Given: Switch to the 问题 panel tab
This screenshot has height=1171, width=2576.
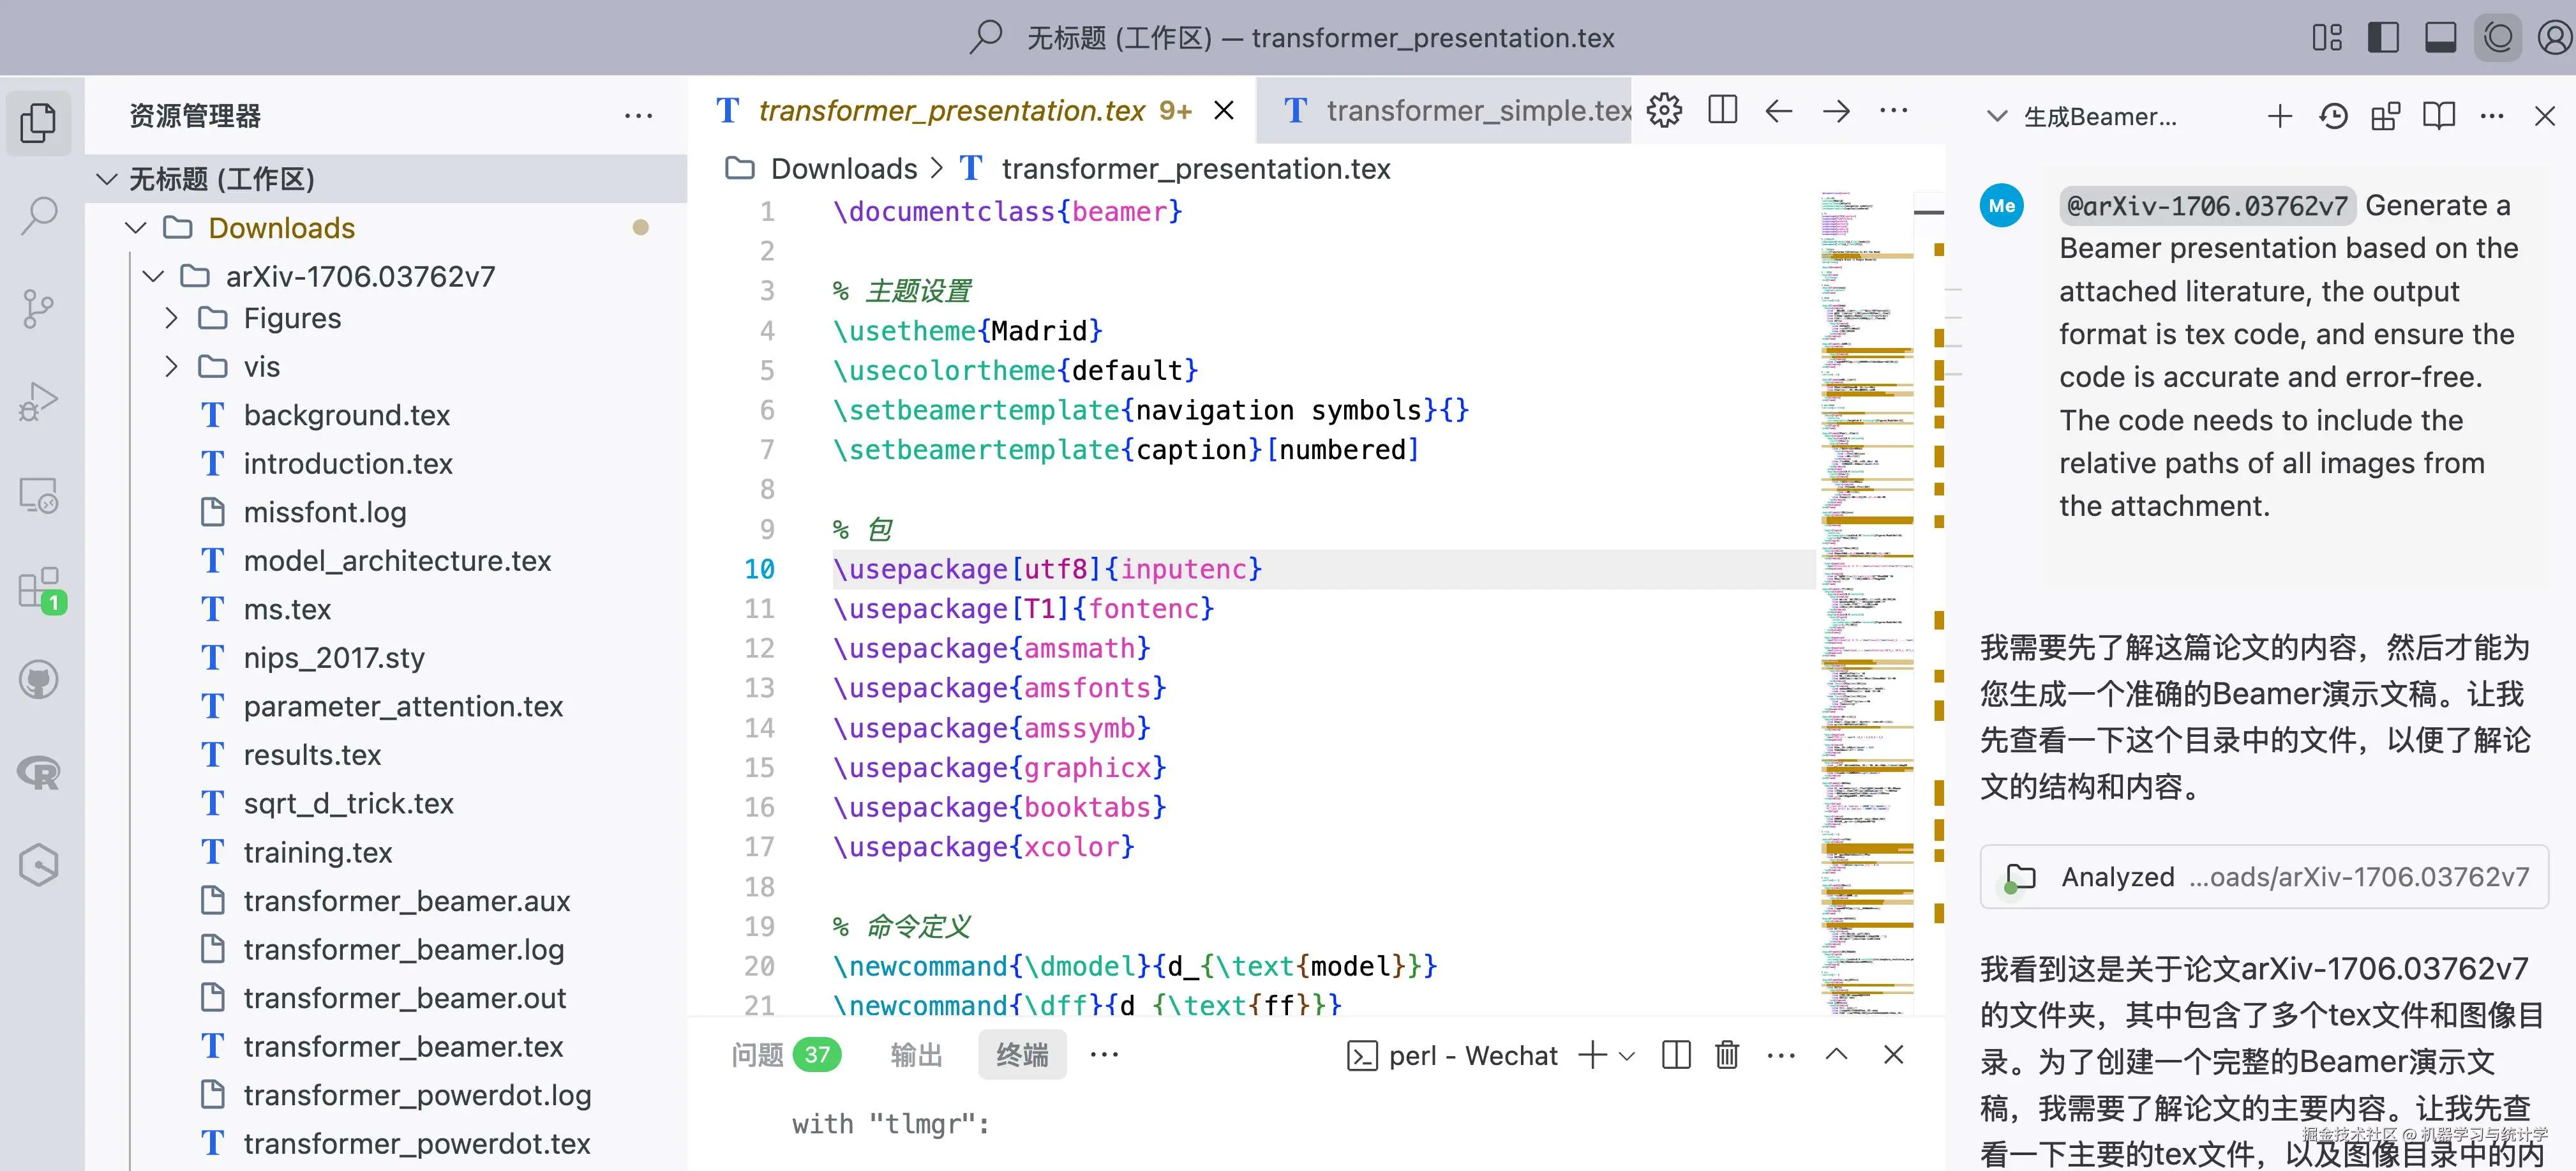Looking at the screenshot, I should [x=757, y=1055].
